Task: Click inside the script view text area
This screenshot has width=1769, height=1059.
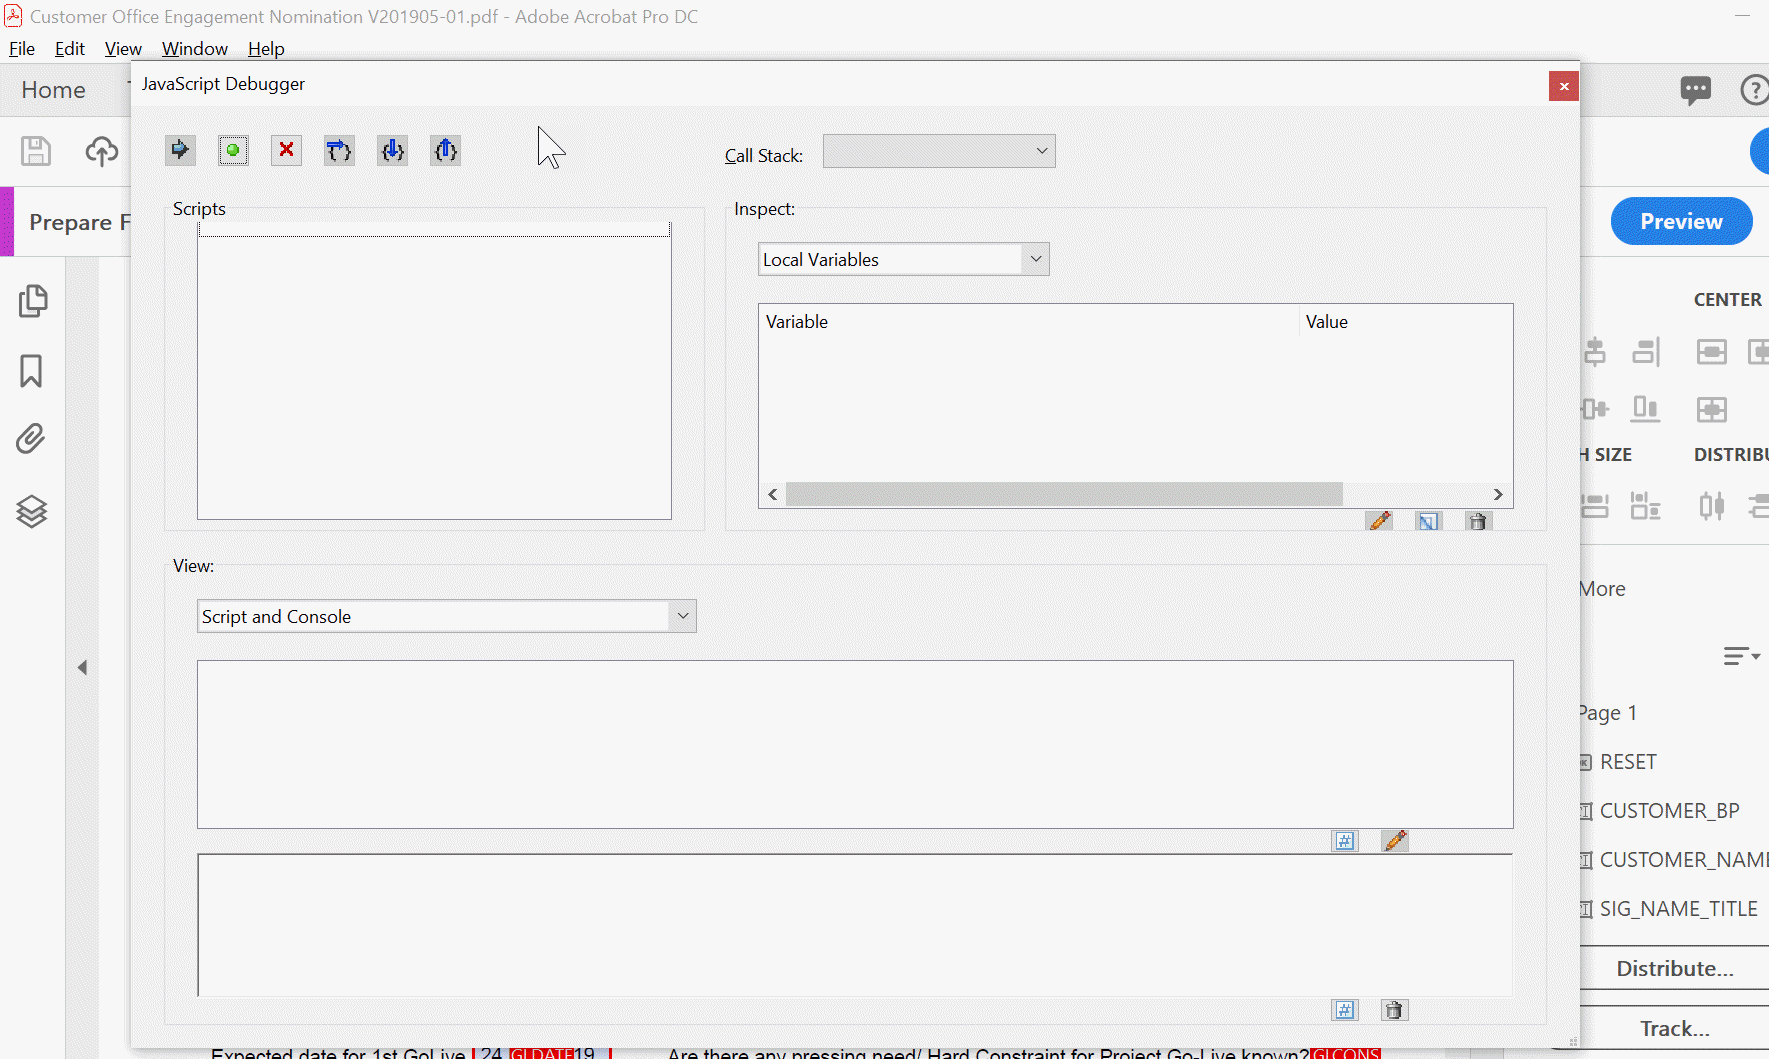Action: [855, 744]
